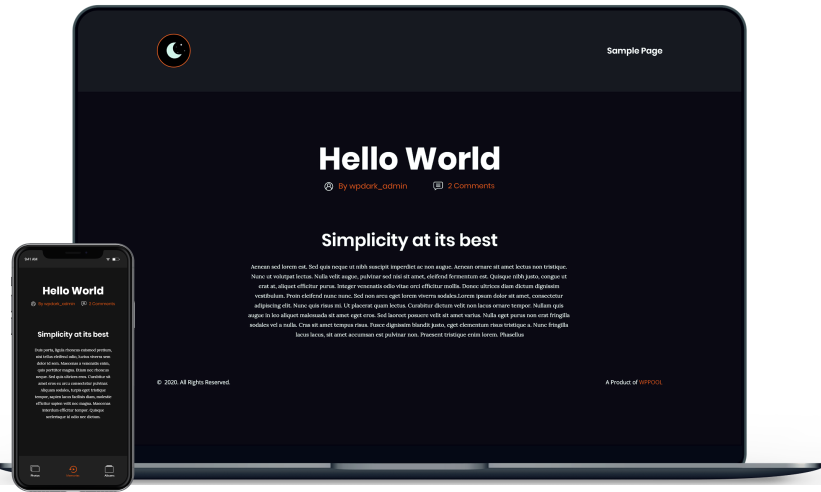The image size is (821, 492).
Task: Open the Sample Page menu item
Action: coord(634,51)
